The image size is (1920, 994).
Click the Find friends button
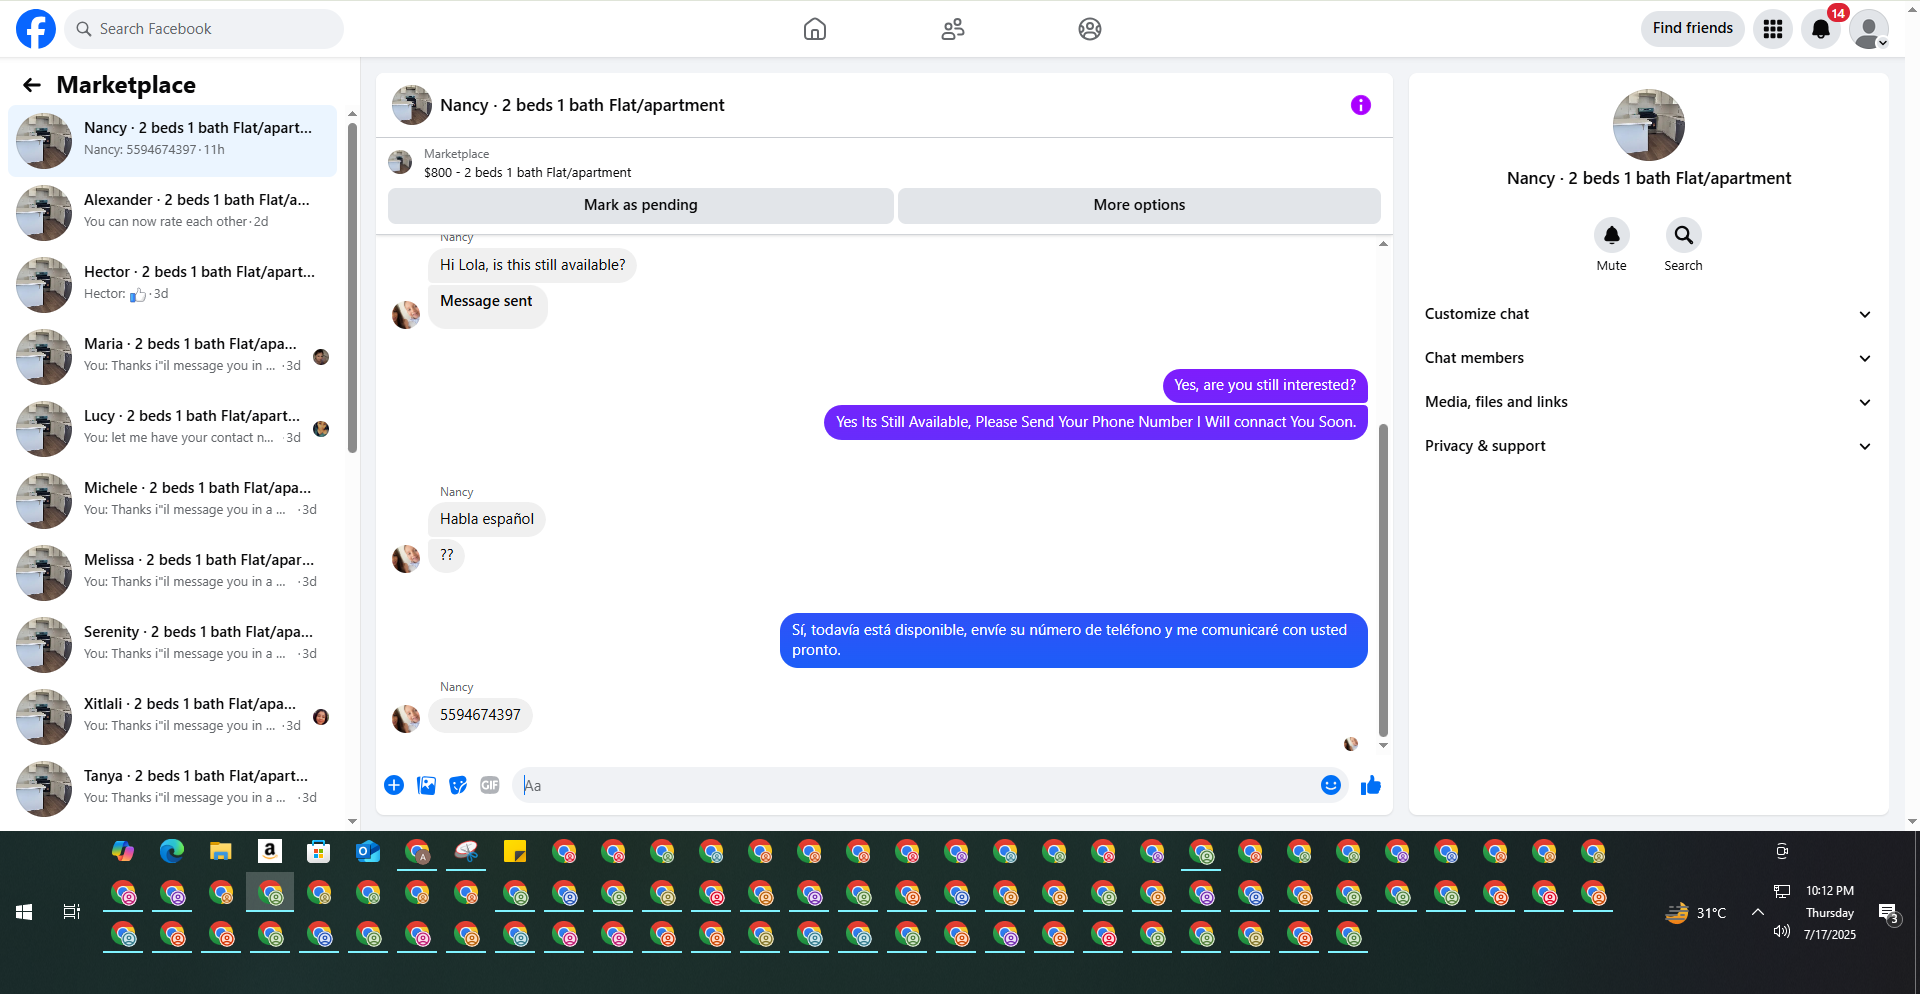(1693, 28)
